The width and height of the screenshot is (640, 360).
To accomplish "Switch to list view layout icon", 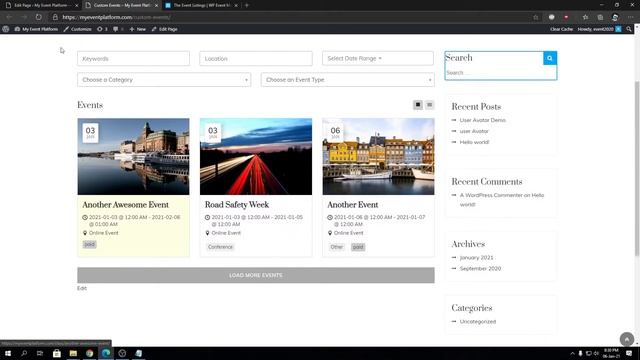I will click(x=429, y=105).
